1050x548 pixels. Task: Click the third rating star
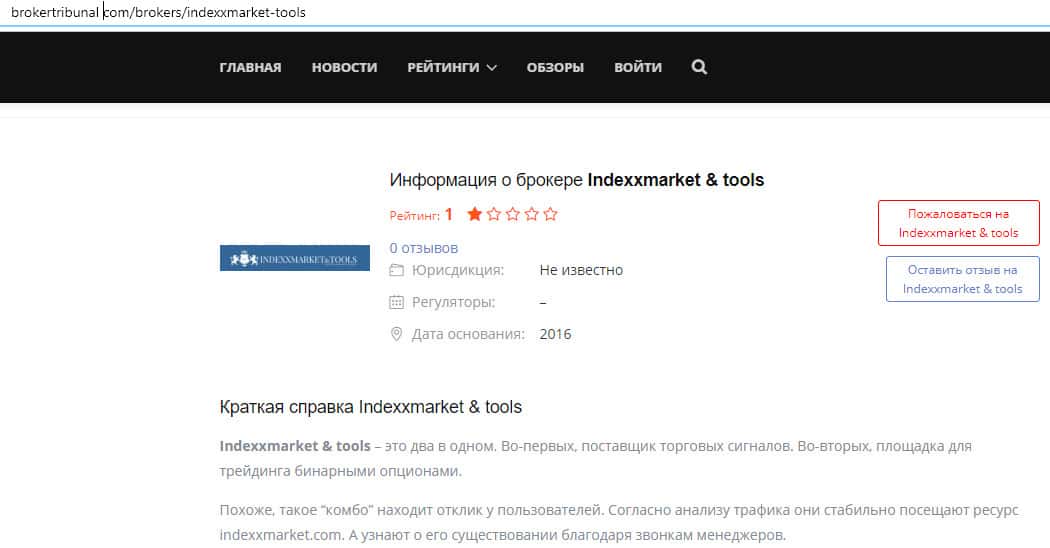pos(512,214)
